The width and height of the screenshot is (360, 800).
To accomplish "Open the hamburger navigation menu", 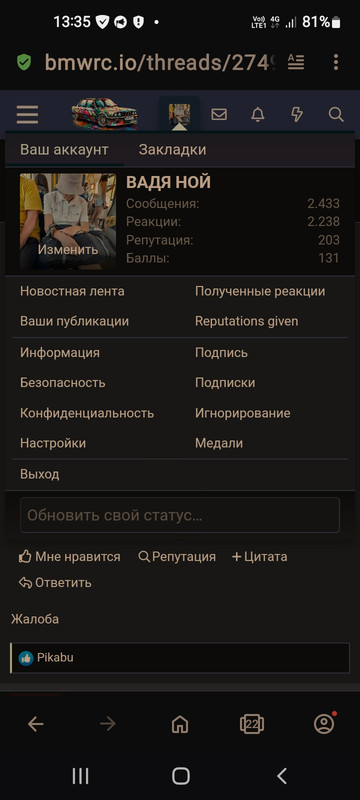I will click(27, 114).
